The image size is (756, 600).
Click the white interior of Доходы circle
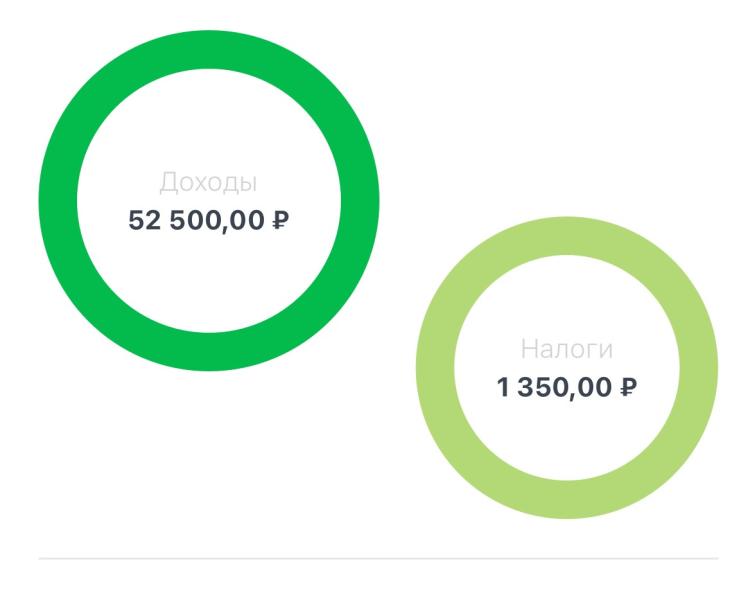click(x=209, y=275)
